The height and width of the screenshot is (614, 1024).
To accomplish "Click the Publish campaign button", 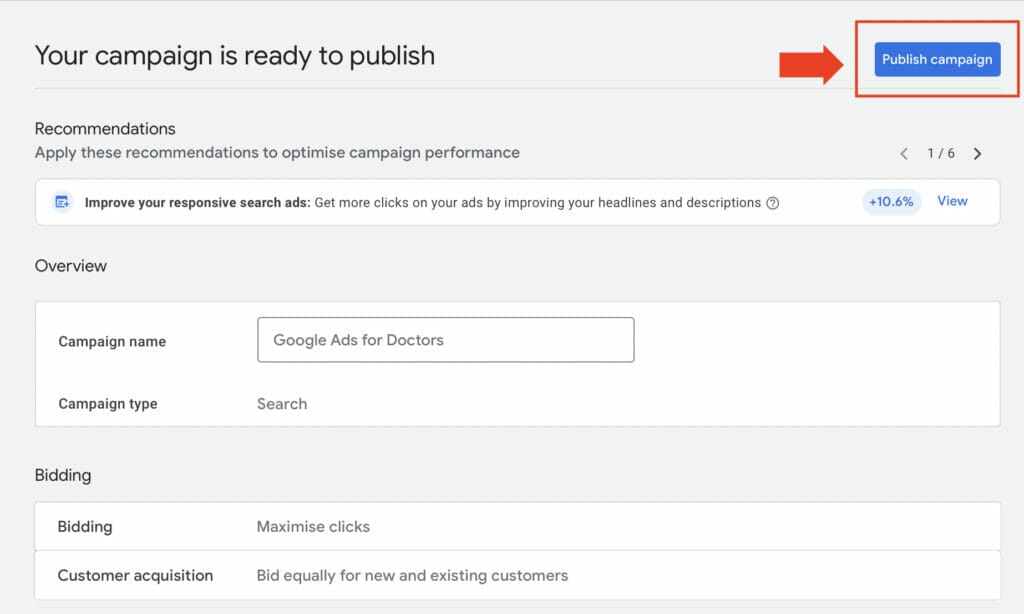I will point(937,59).
